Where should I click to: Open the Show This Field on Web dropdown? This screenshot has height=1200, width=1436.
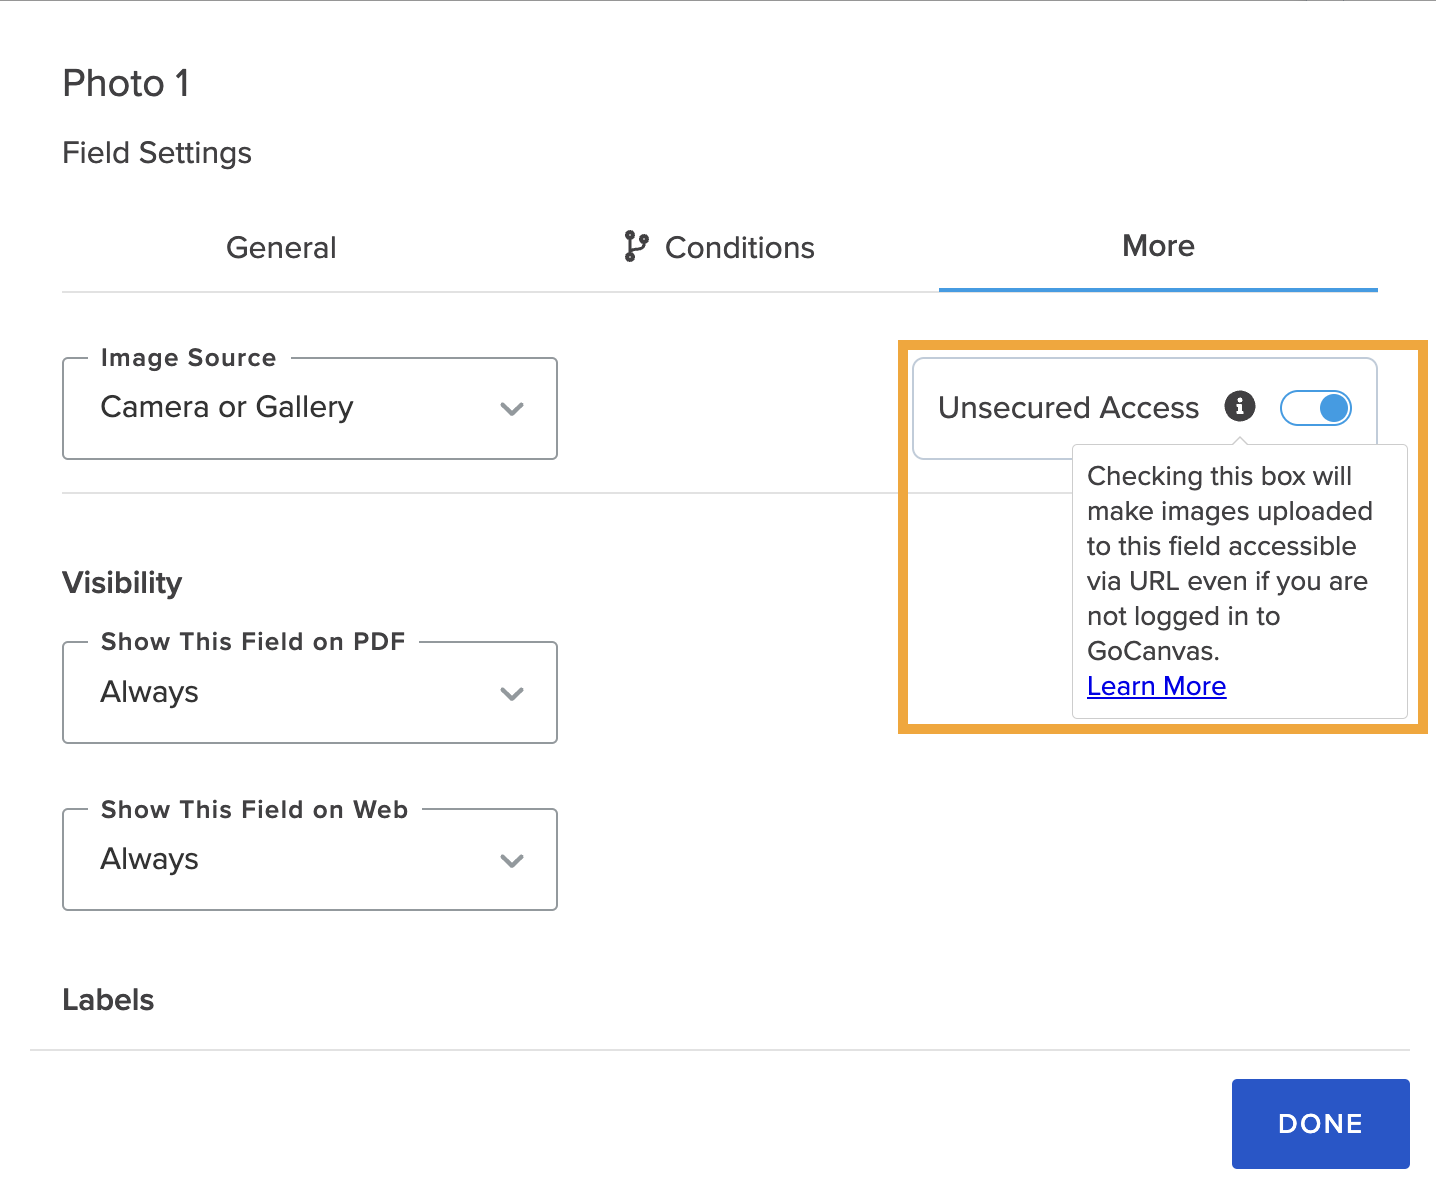[x=310, y=859]
